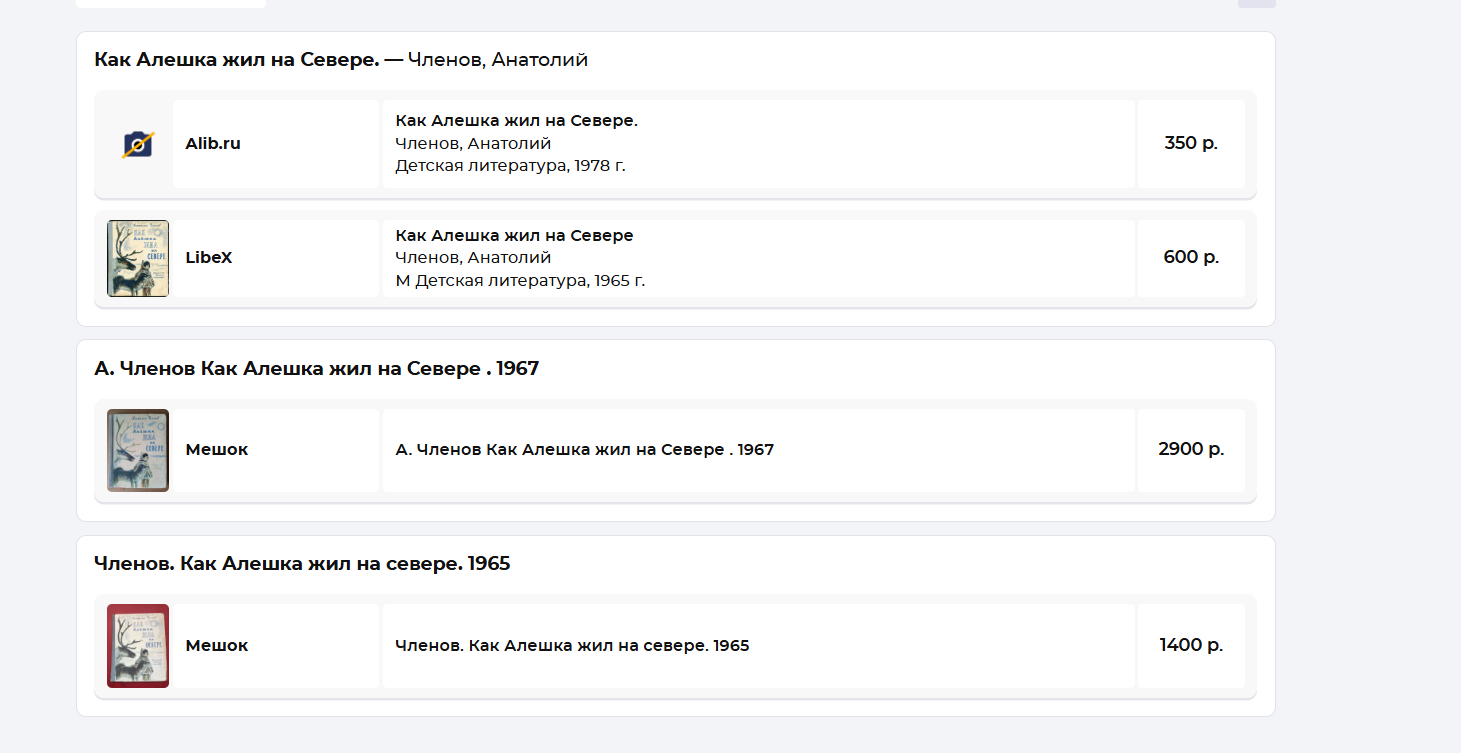
Task: Click the Мешок store label in the 2900 р. row
Action: 217,449
